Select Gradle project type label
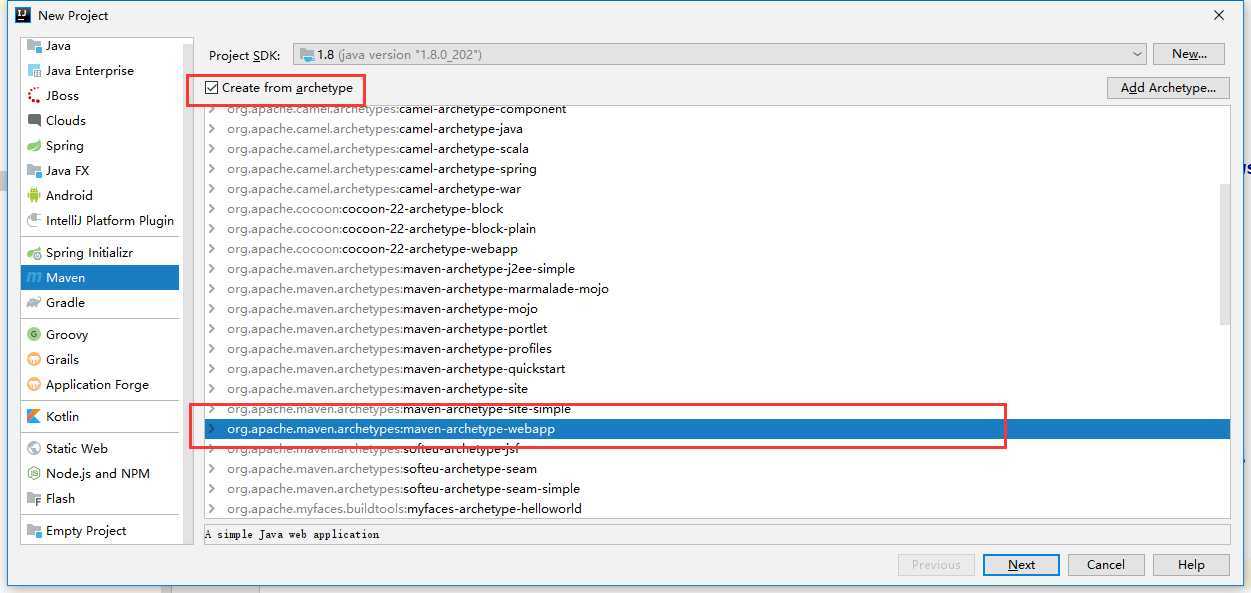This screenshot has width=1251, height=593. click(65, 303)
